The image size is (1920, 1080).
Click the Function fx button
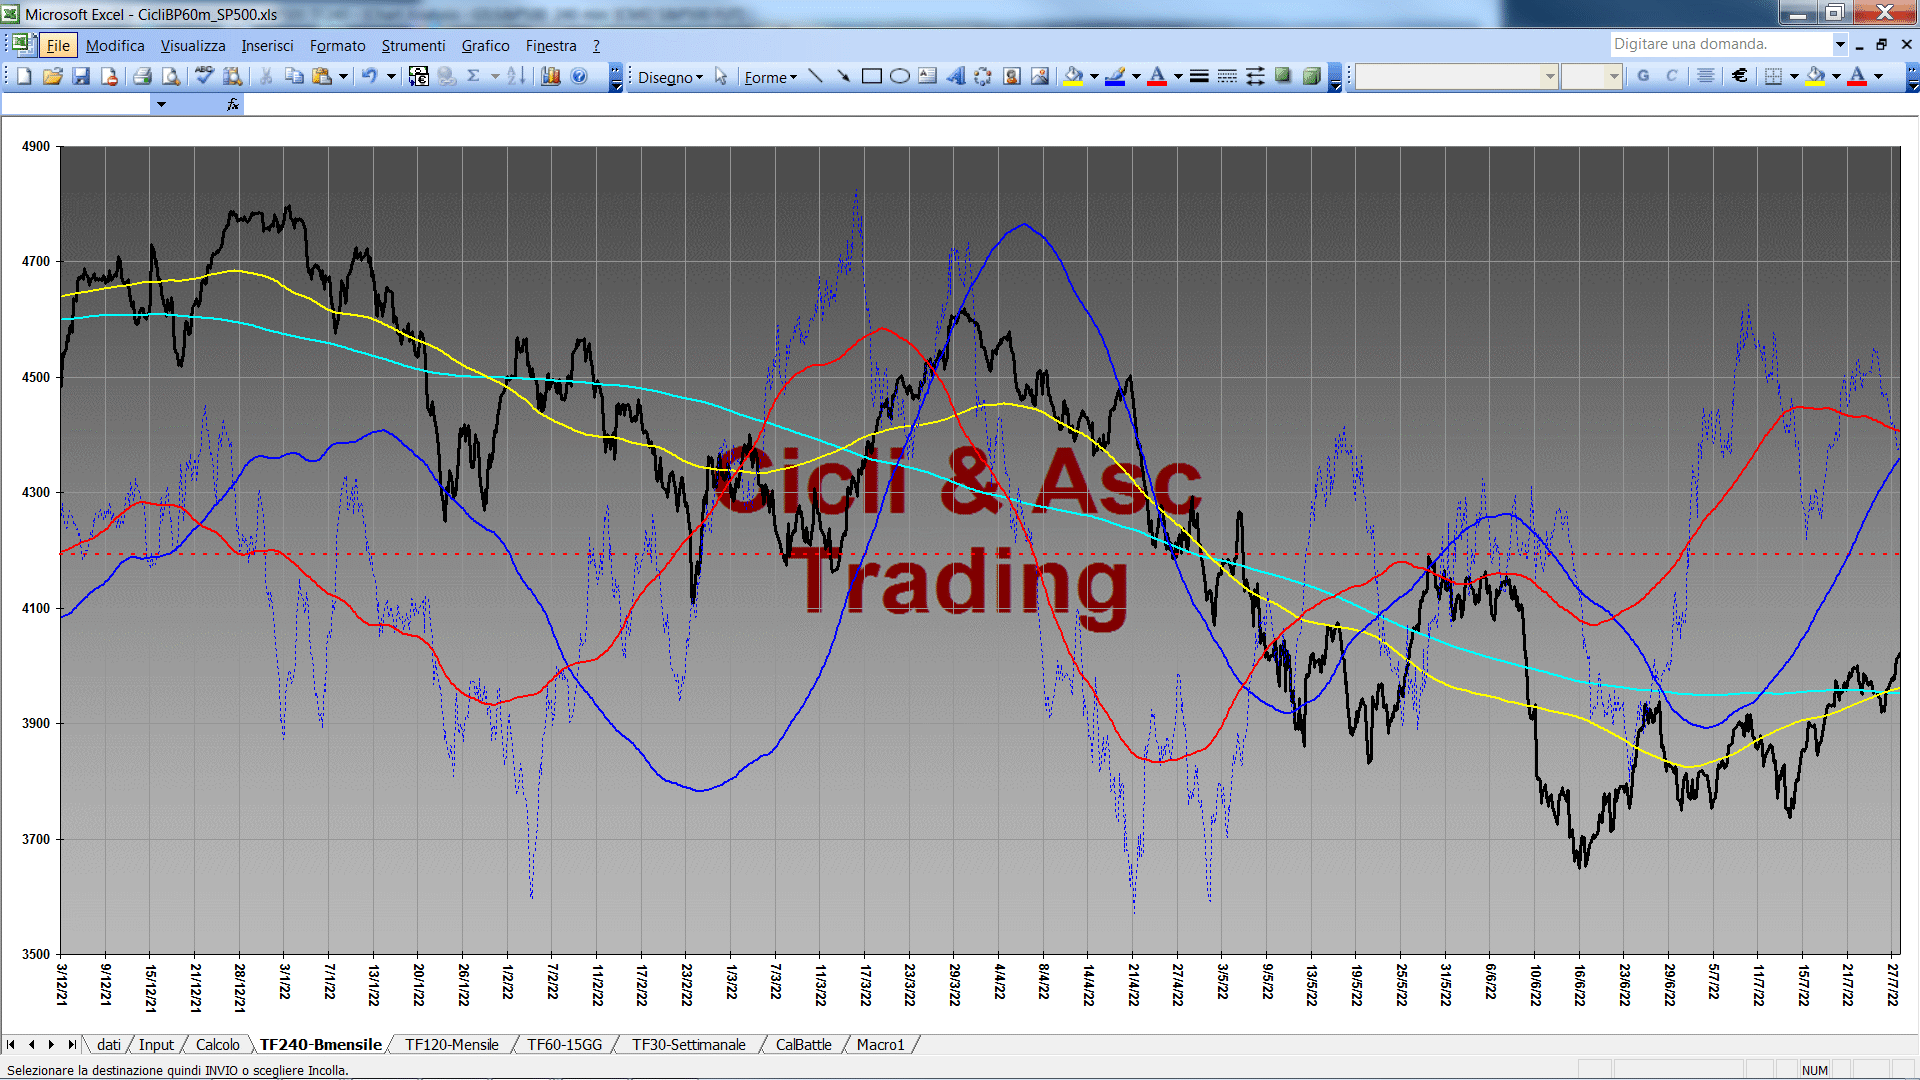(x=233, y=104)
